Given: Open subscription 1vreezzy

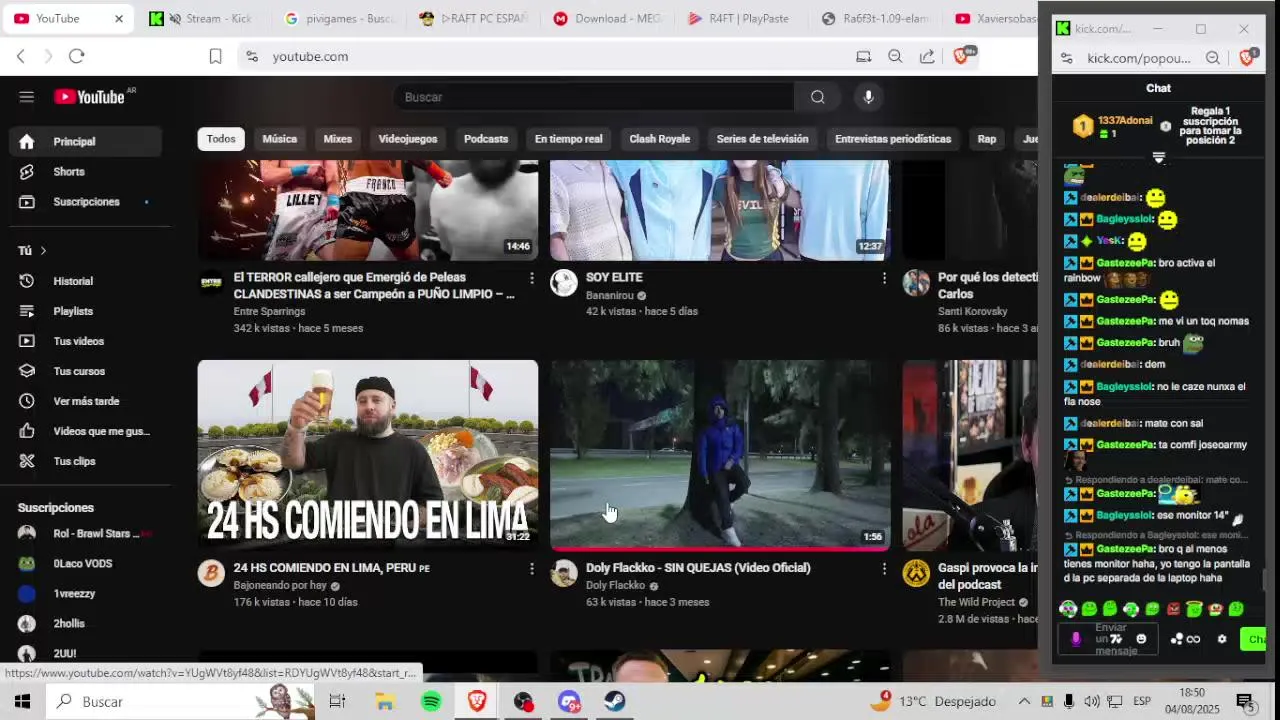Looking at the screenshot, I should coord(85,593).
